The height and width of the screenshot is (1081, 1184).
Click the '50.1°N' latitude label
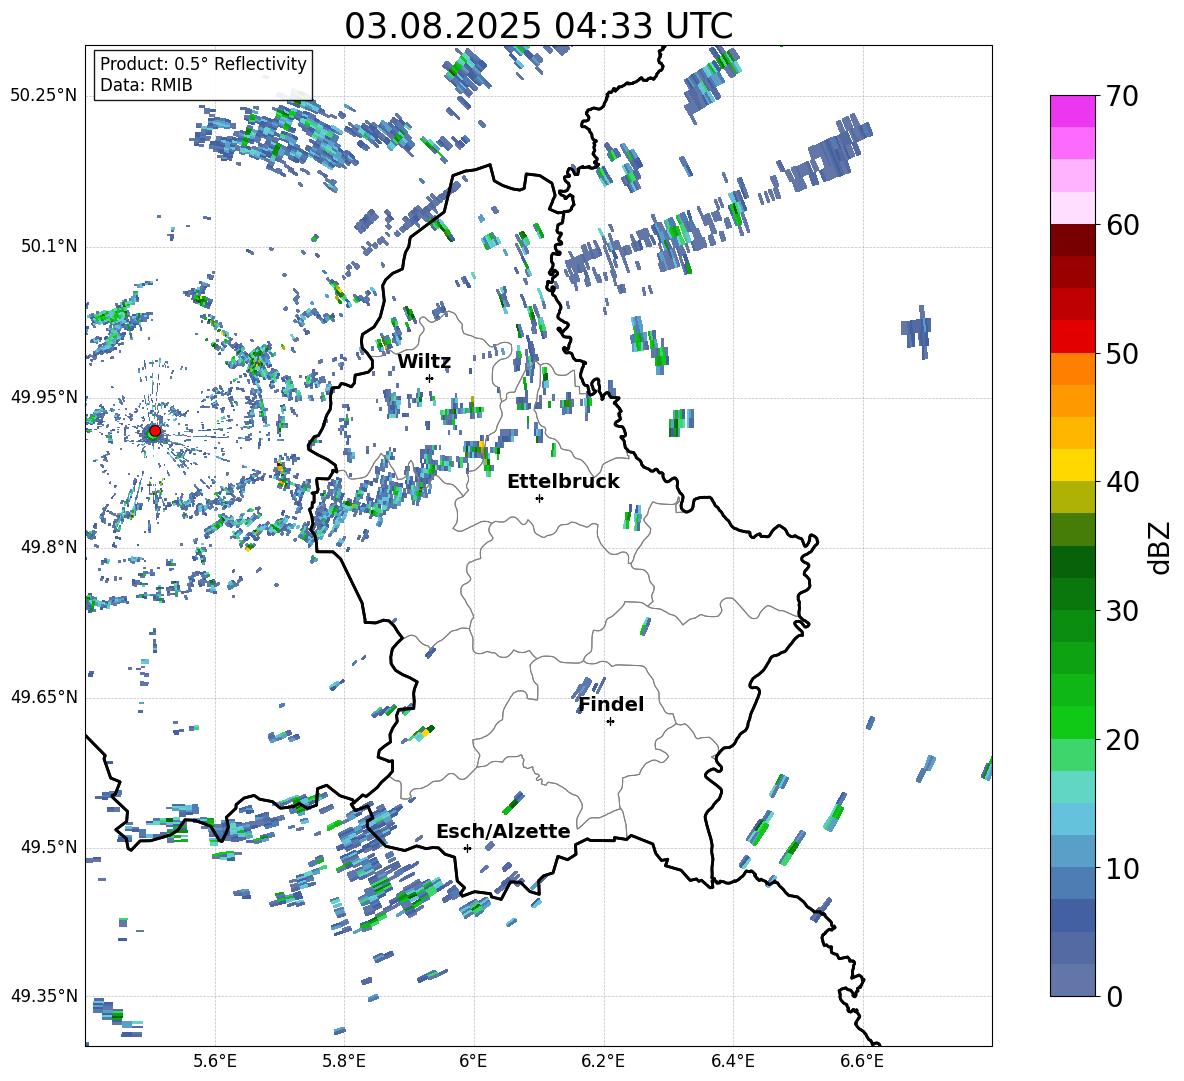pos(49,246)
